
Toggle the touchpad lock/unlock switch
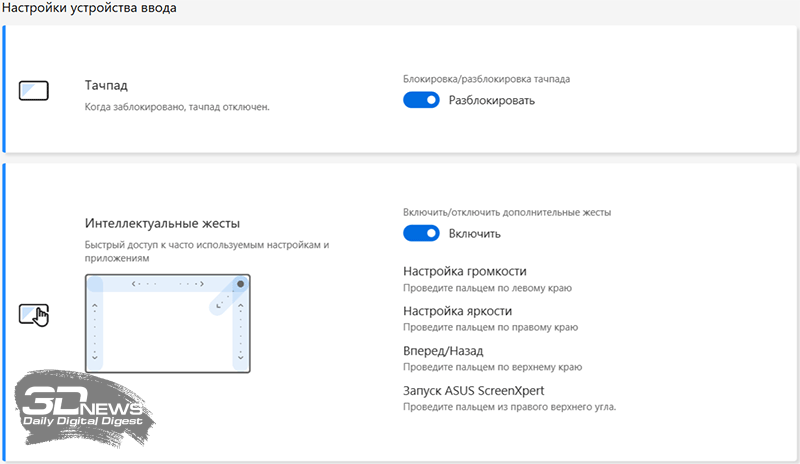click(421, 100)
